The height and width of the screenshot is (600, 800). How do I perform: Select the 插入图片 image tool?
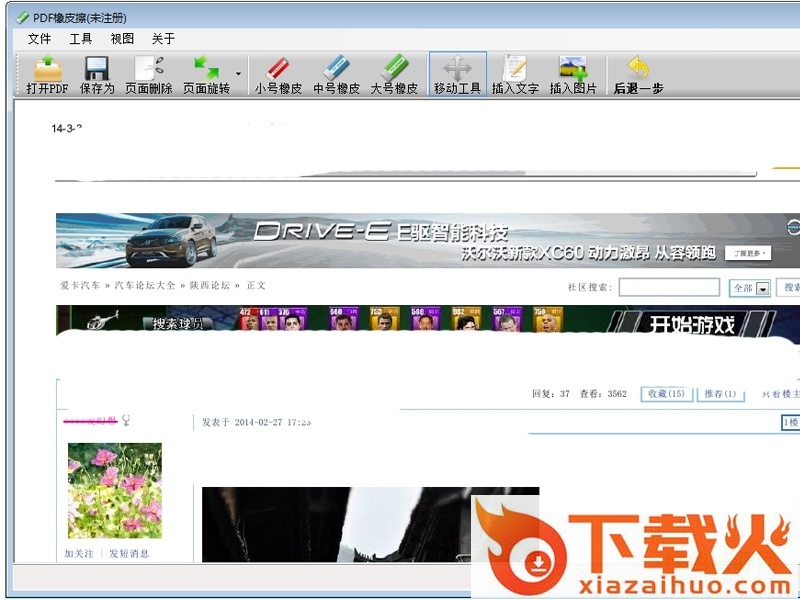[573, 74]
